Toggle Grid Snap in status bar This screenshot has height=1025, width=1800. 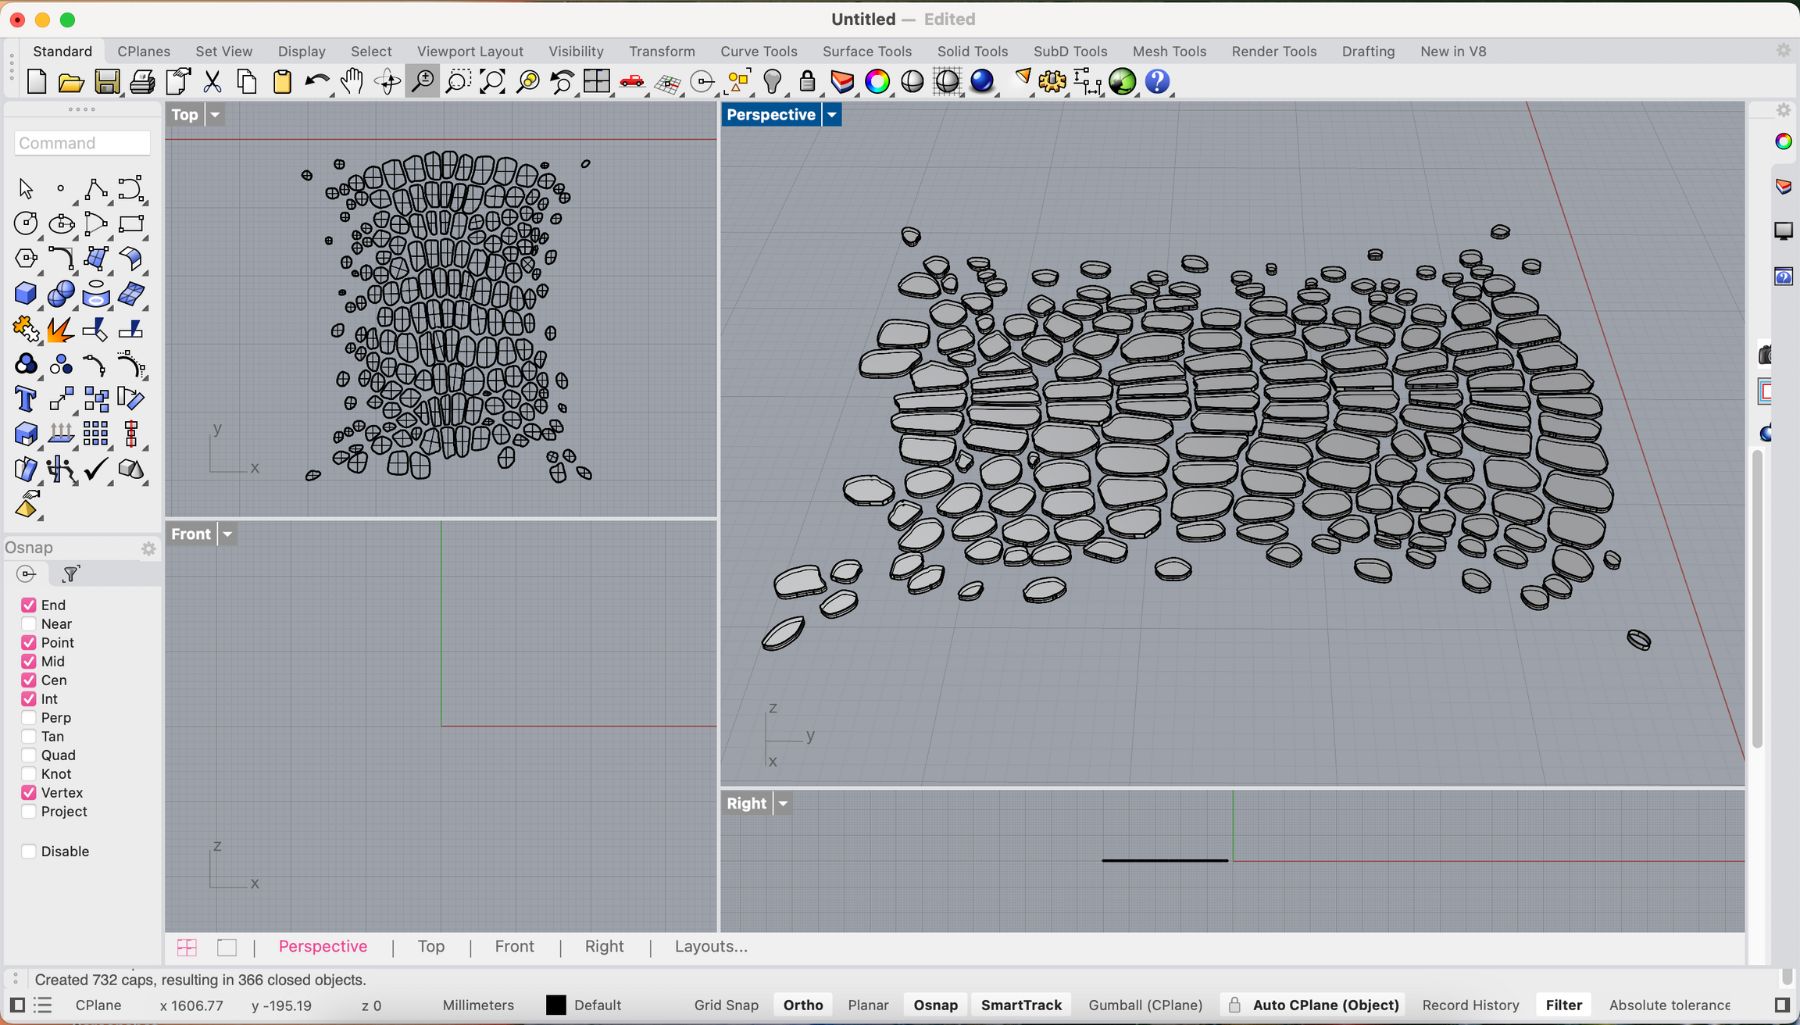(726, 1005)
